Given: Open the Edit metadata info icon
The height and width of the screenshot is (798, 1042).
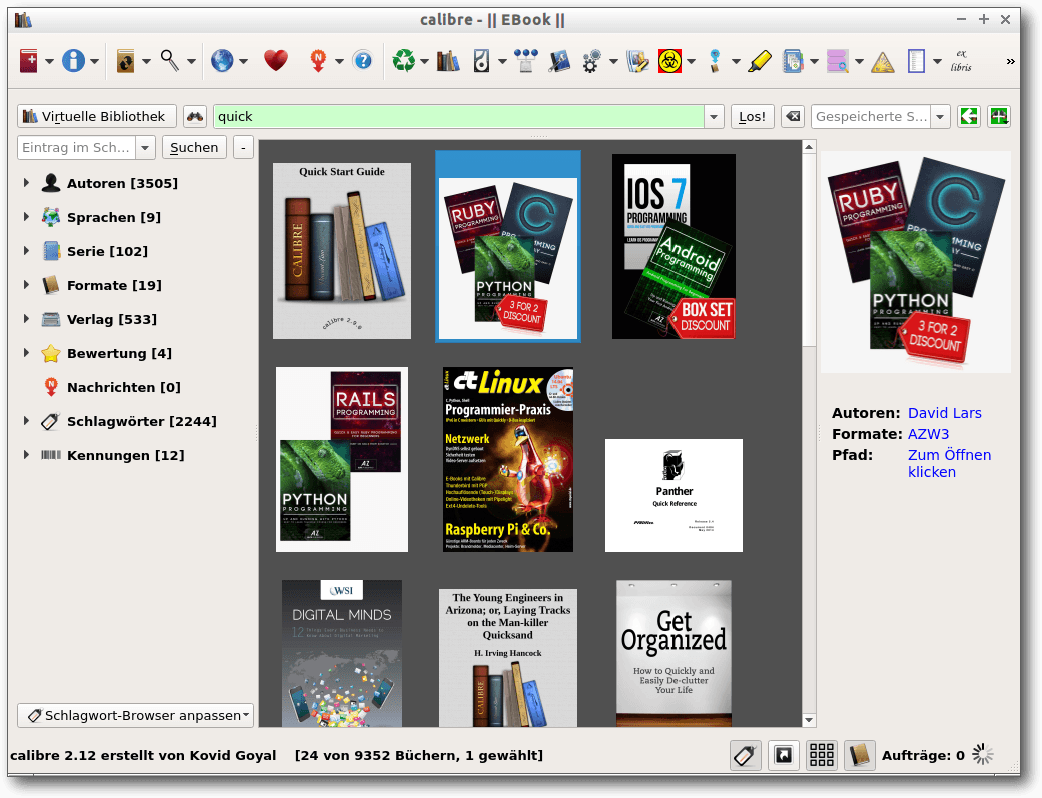Looking at the screenshot, I should 73,61.
